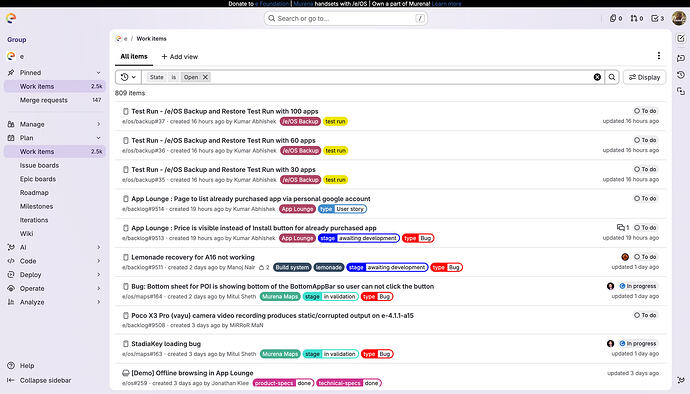Open the Lemonade recovery for A16 issue
The height and width of the screenshot is (394, 690).
[193, 257]
